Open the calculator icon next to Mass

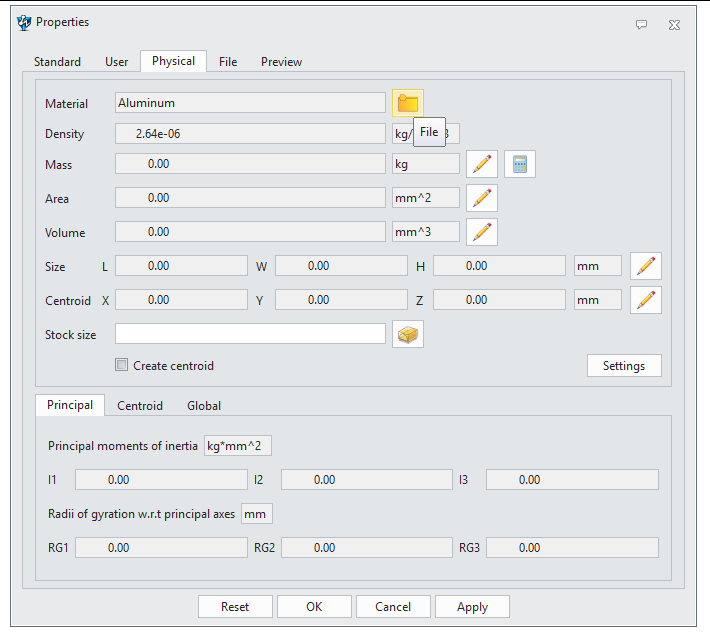point(519,164)
